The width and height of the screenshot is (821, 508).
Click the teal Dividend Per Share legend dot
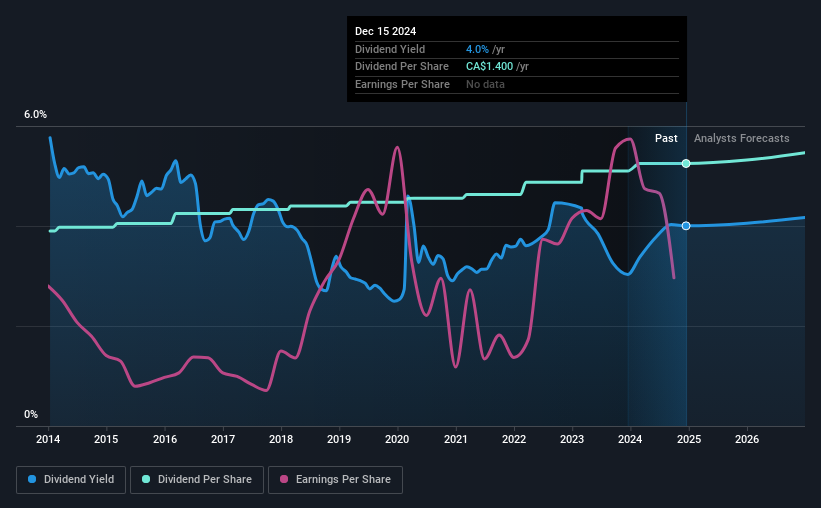coord(146,479)
